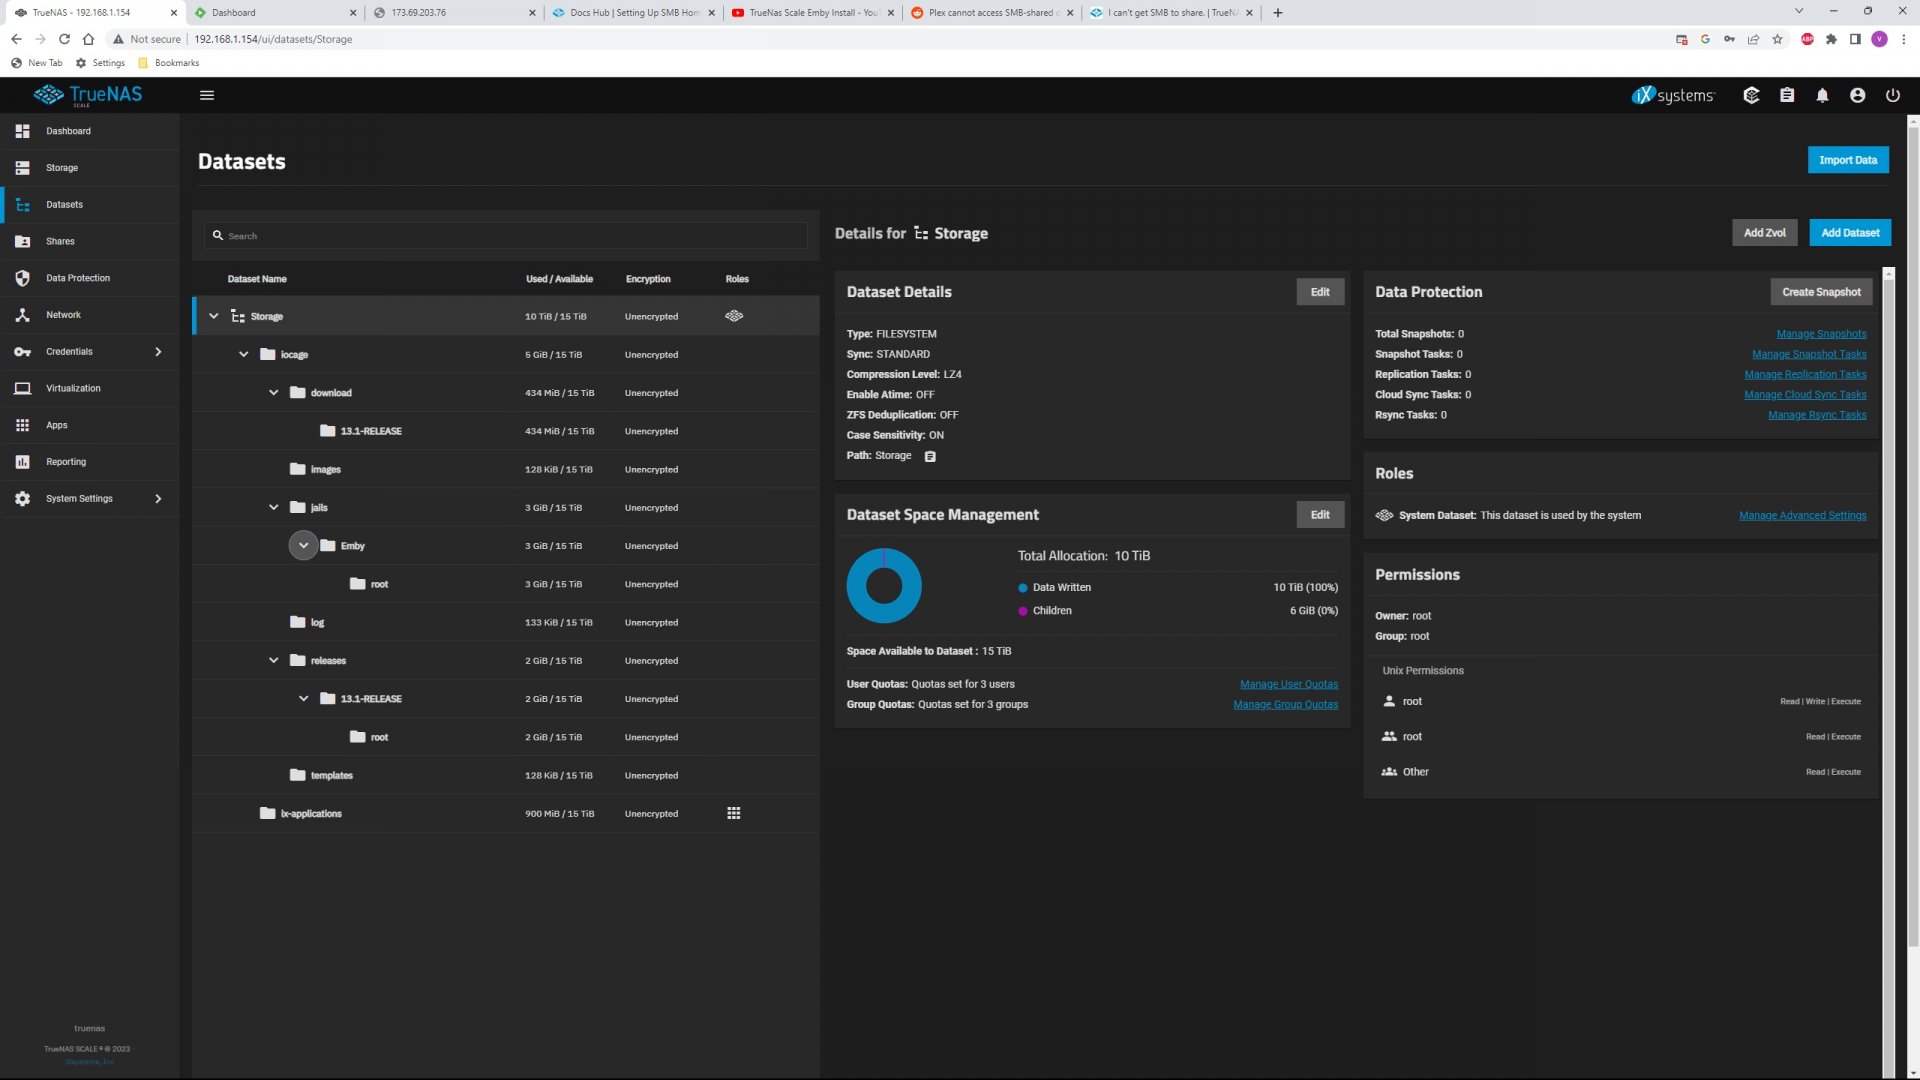Collapse the Storage root dataset

point(213,316)
